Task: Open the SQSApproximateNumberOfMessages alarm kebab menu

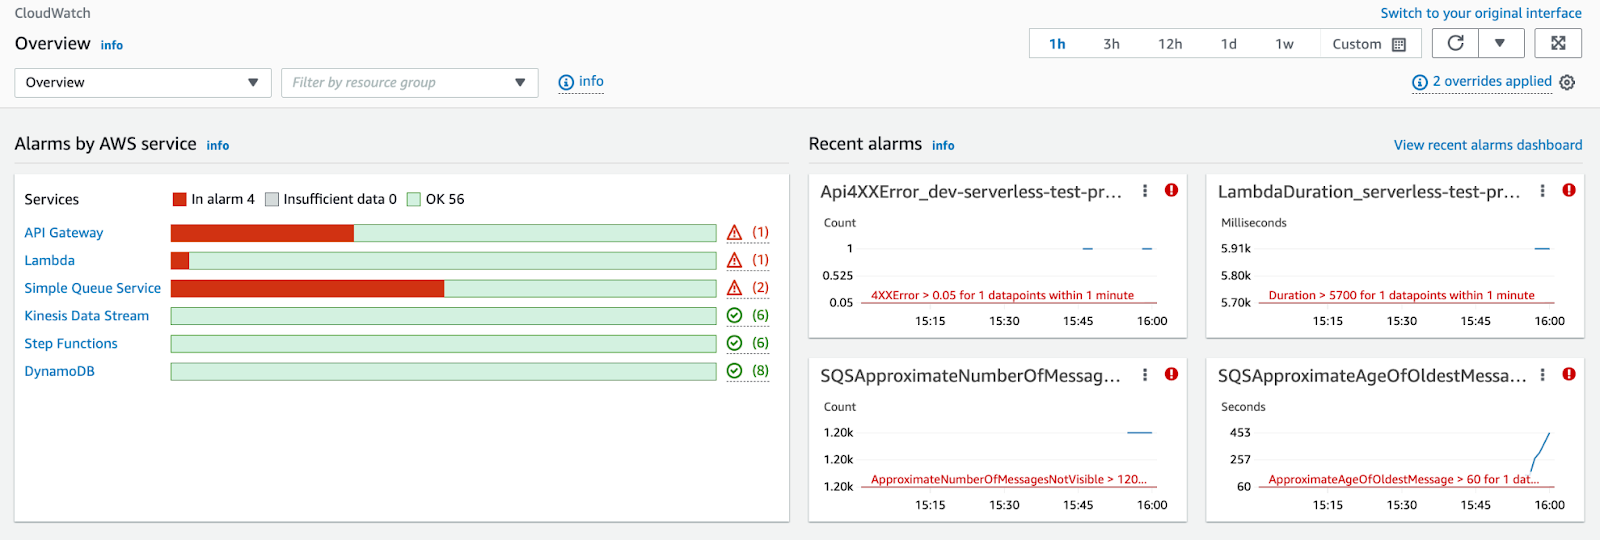Action: [1145, 375]
